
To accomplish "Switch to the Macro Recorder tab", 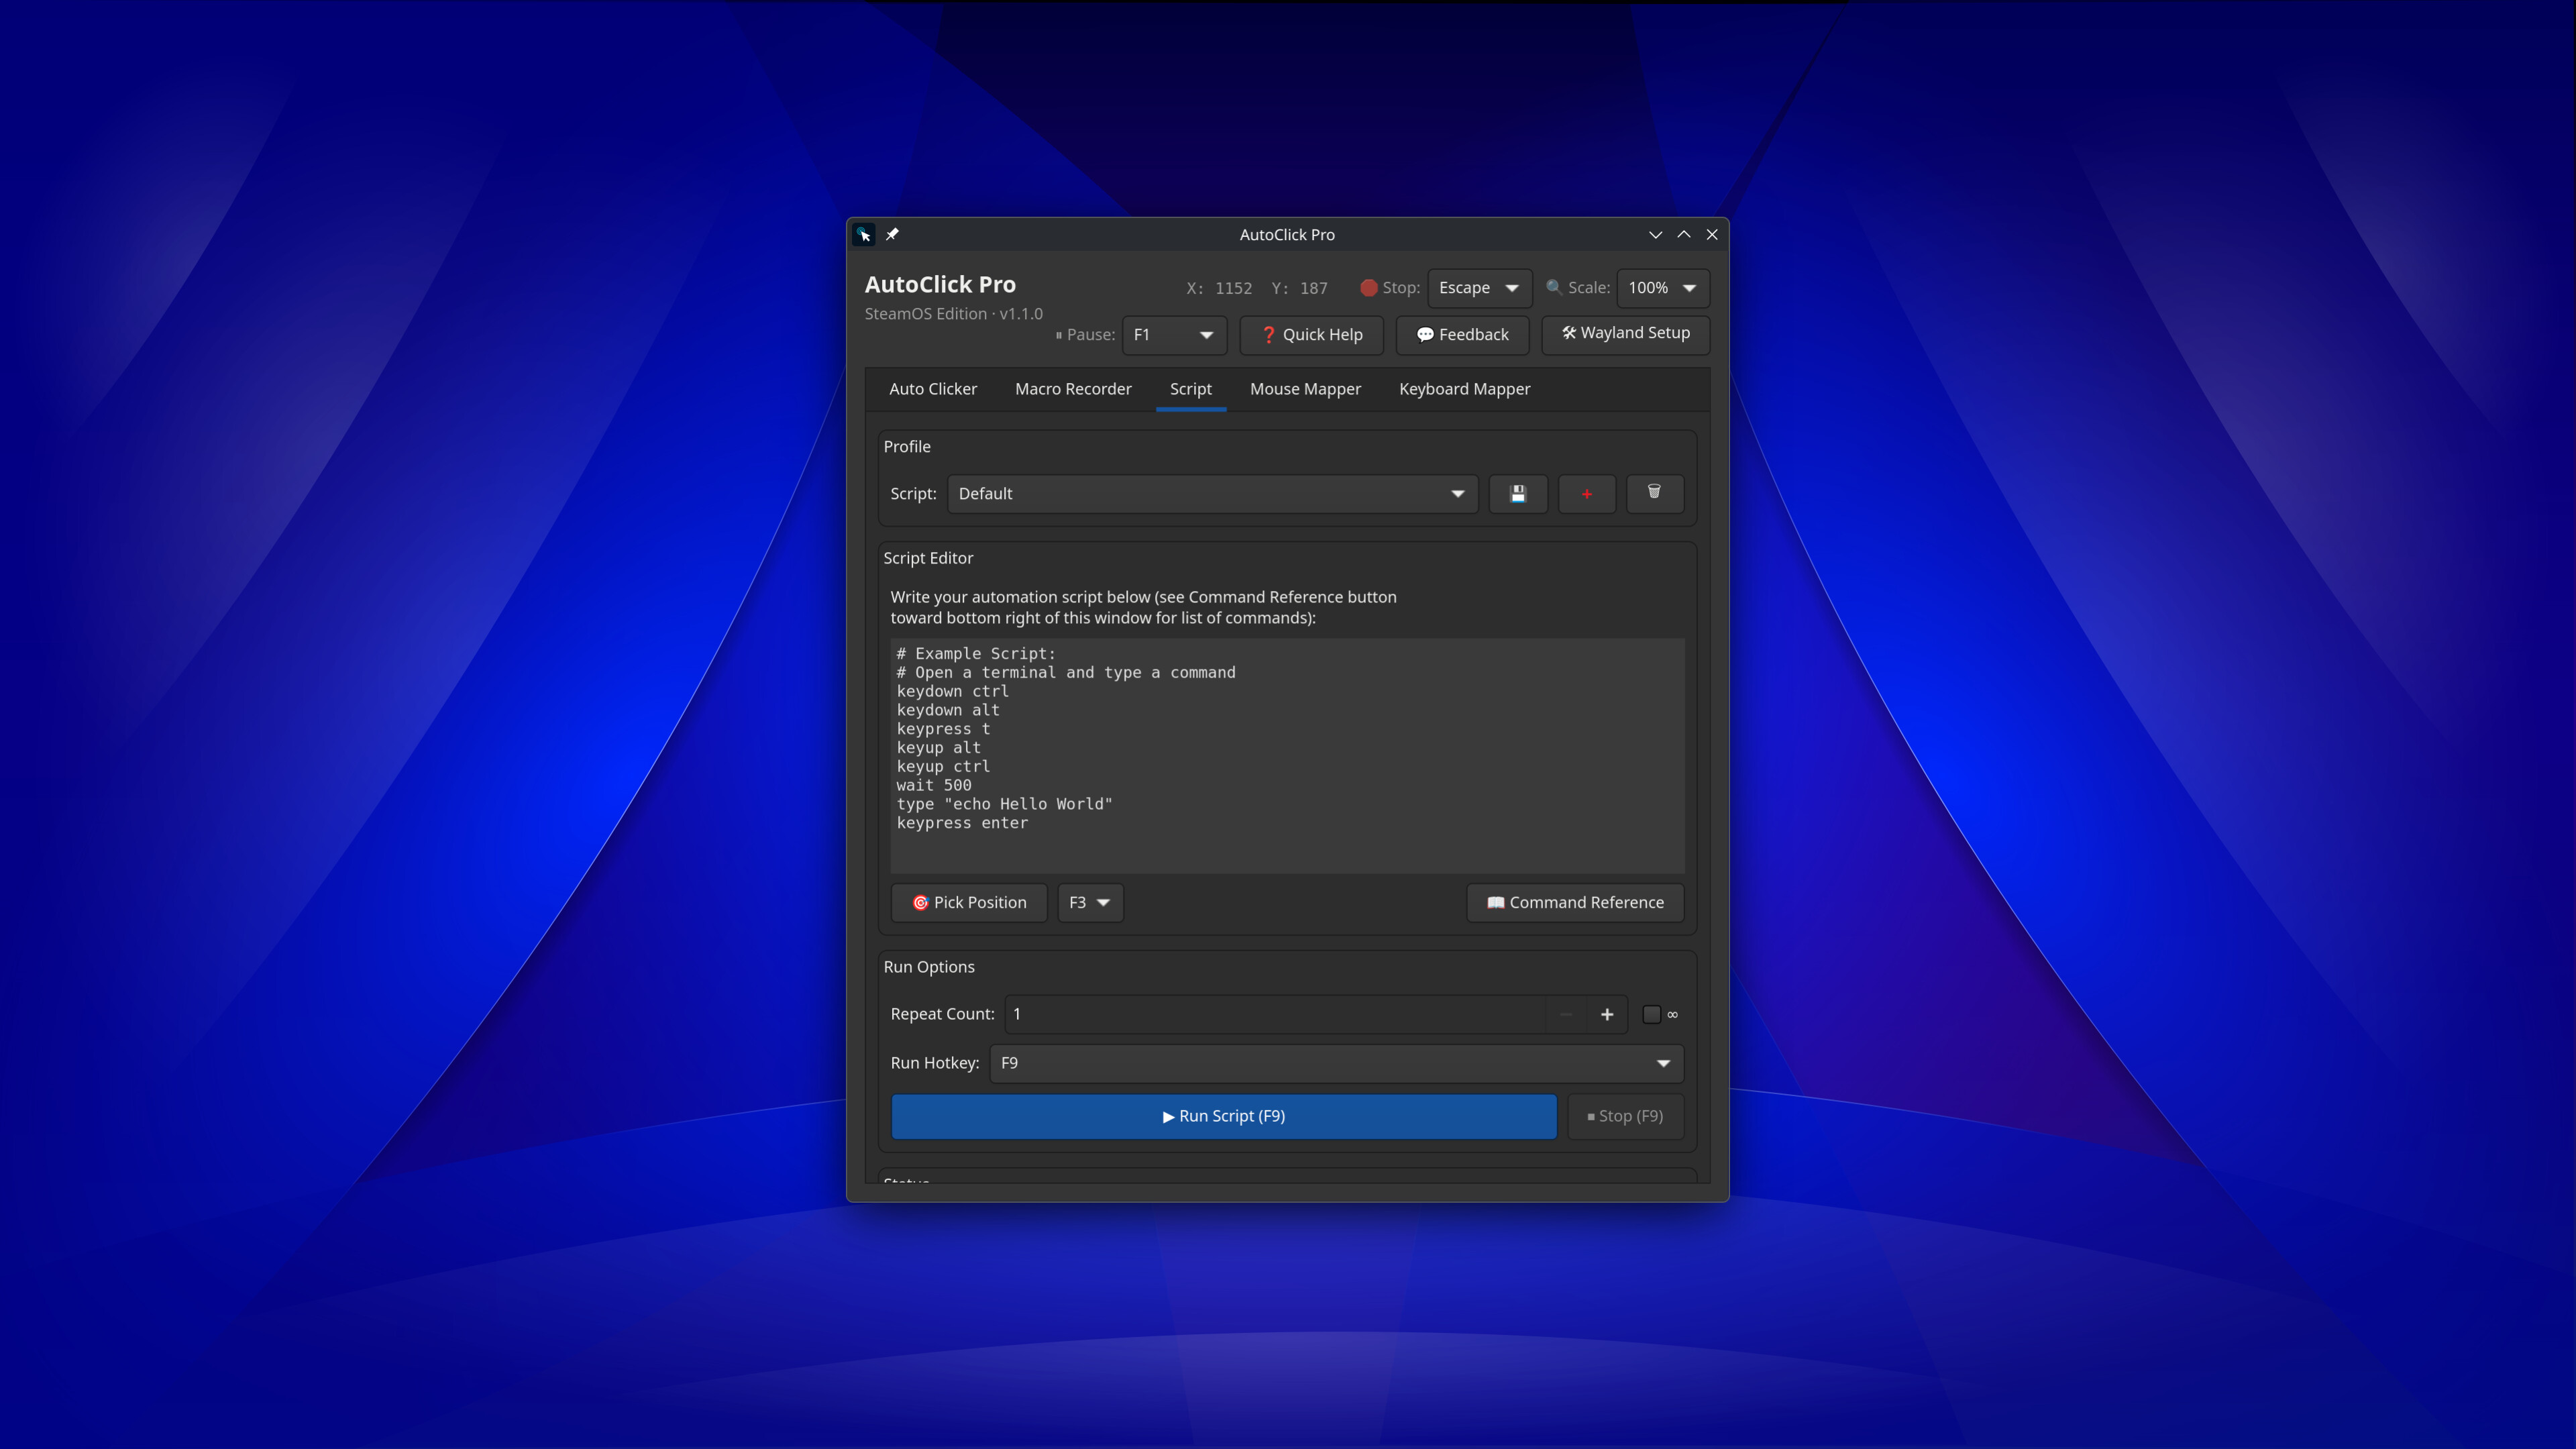I will point(1073,389).
